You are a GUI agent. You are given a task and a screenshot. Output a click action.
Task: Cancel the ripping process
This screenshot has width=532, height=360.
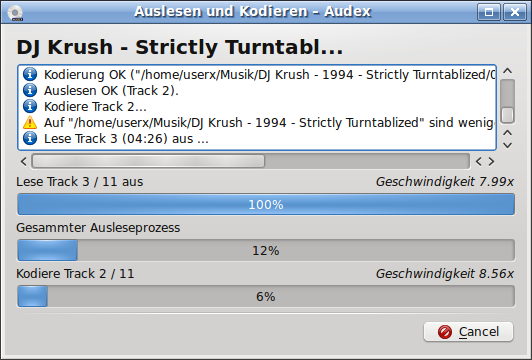coord(468,331)
